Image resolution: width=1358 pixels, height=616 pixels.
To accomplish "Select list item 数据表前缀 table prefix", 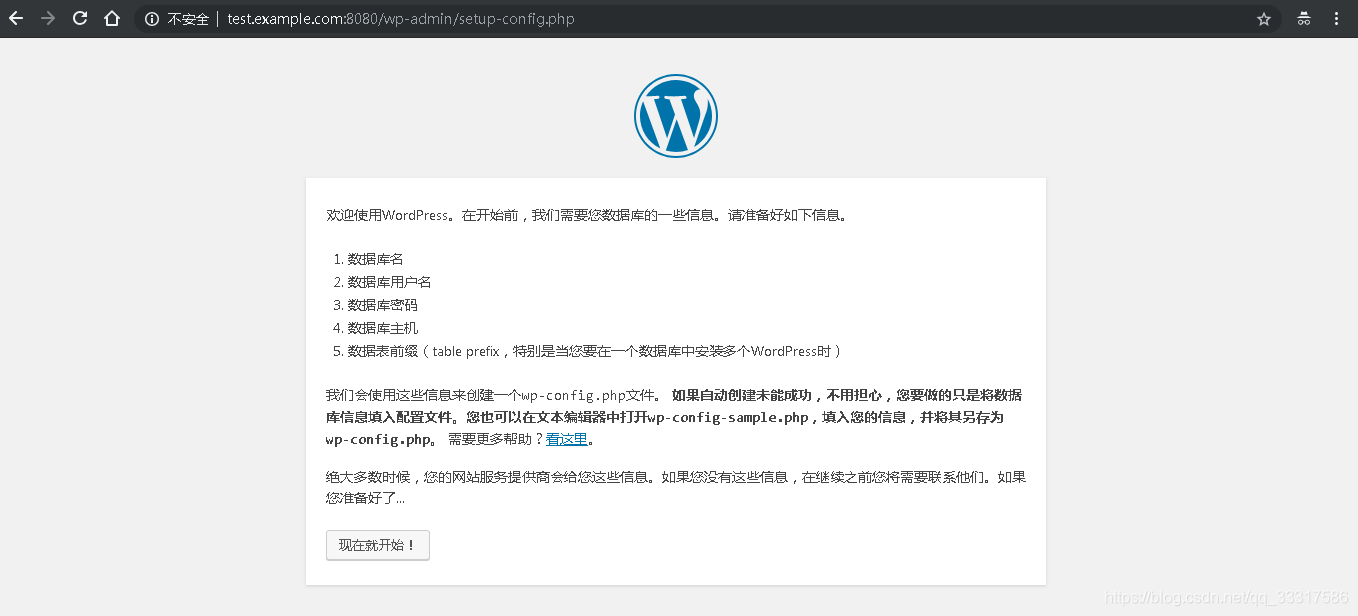I will tap(595, 351).
